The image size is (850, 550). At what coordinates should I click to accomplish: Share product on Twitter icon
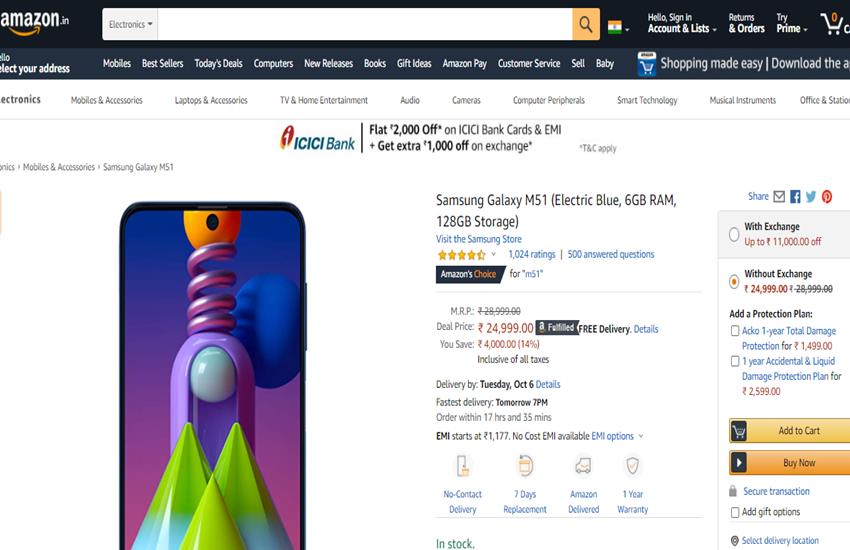[x=811, y=197]
